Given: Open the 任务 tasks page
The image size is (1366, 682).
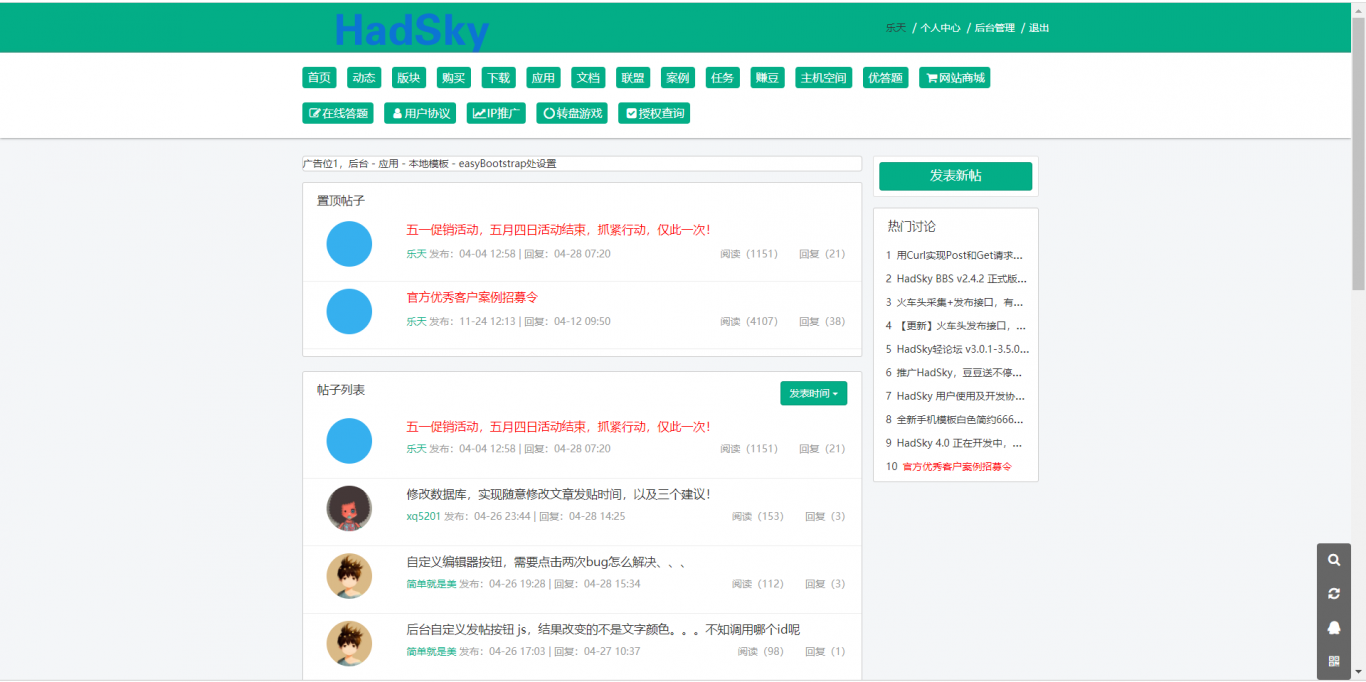Looking at the screenshot, I should tap(723, 78).
